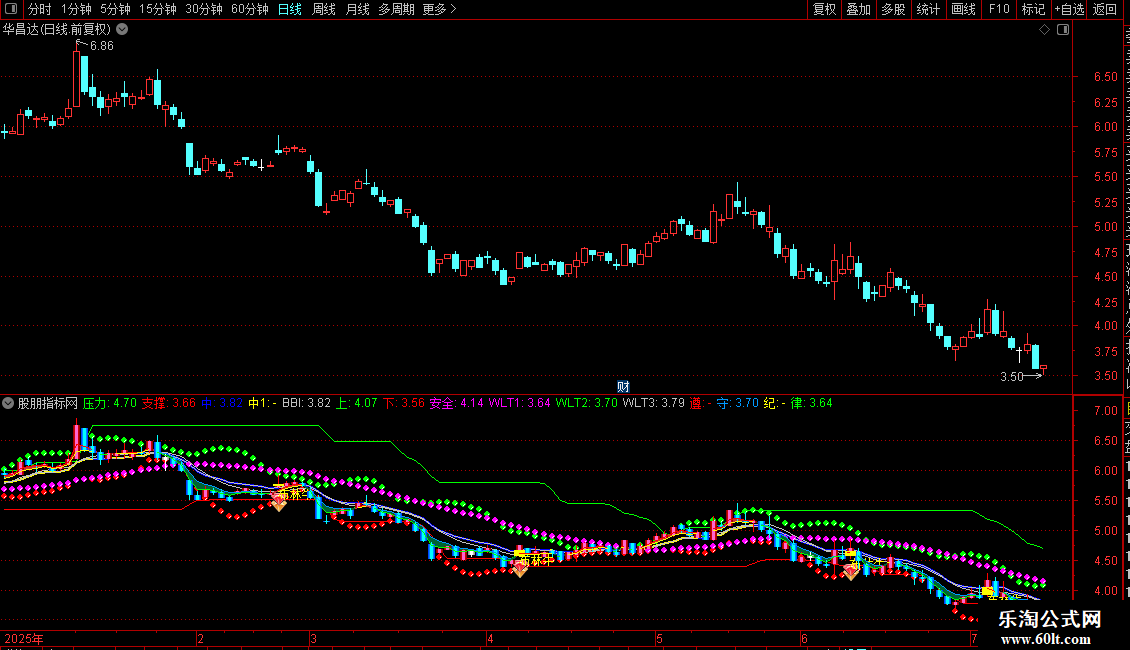This screenshot has width=1130, height=650.
Task: Click the WLT2: 3.70 indicator value
Action: 587,404
